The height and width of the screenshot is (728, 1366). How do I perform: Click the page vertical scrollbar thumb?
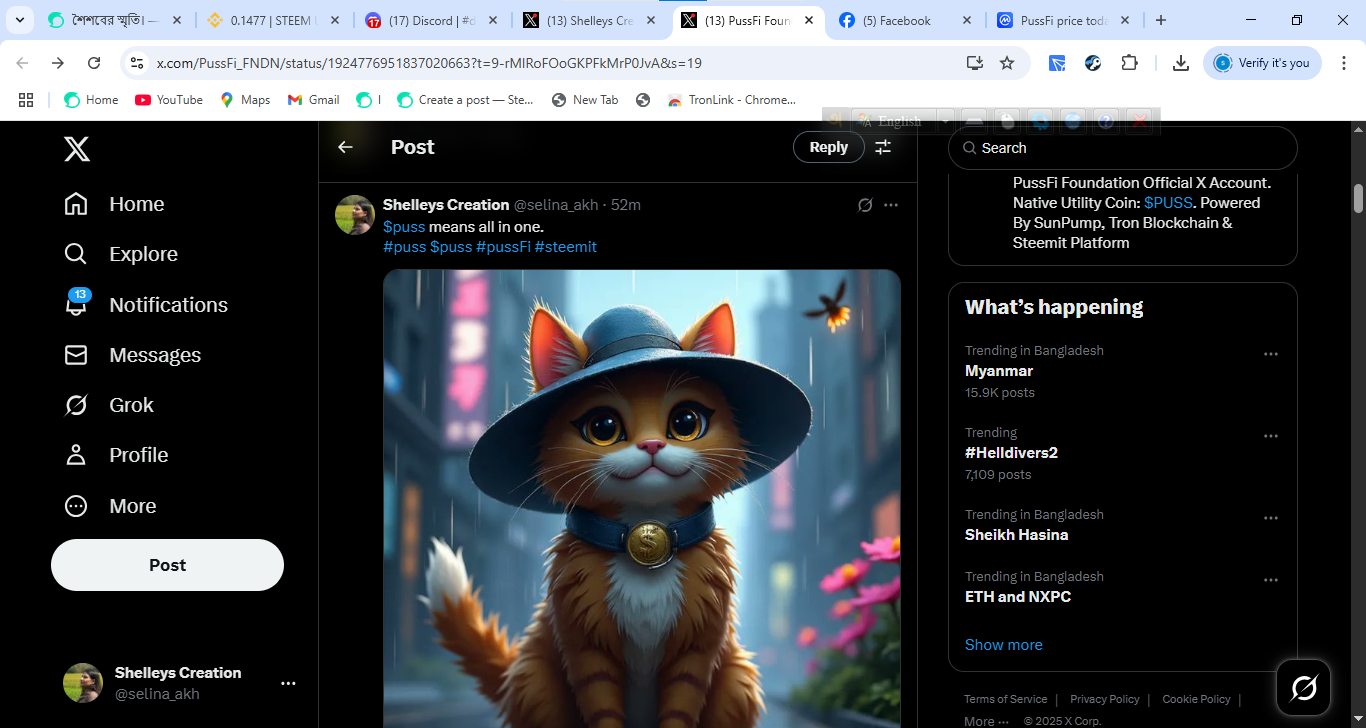pyautogui.click(x=1358, y=197)
